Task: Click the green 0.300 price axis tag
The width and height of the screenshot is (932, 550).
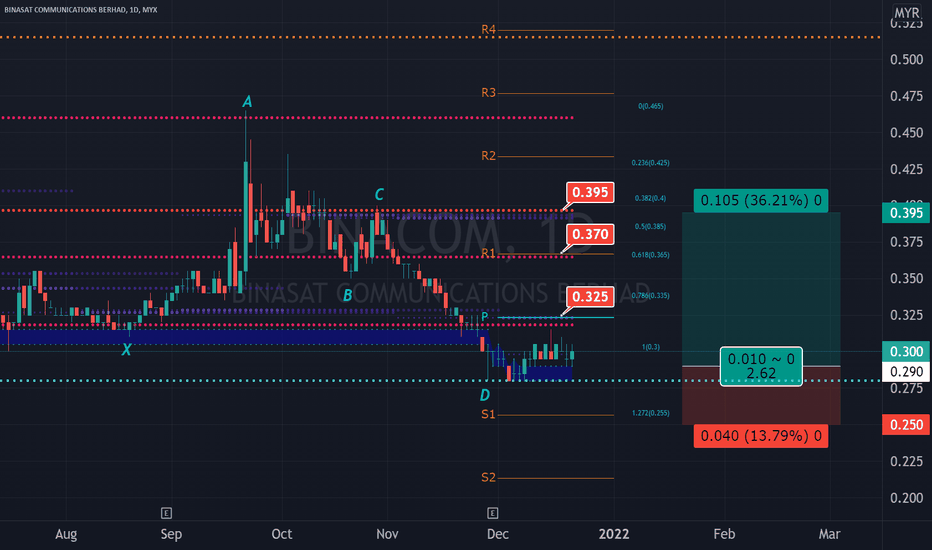Action: click(906, 351)
